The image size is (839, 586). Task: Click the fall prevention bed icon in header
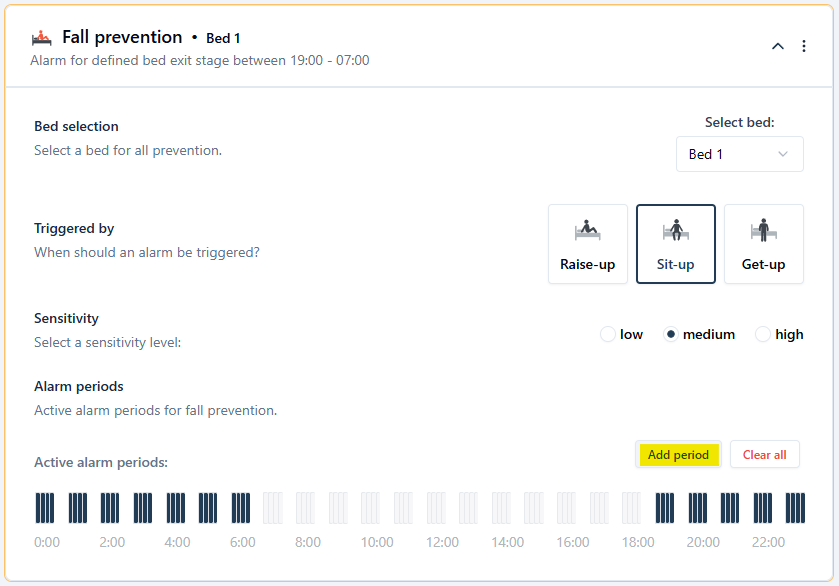point(41,38)
